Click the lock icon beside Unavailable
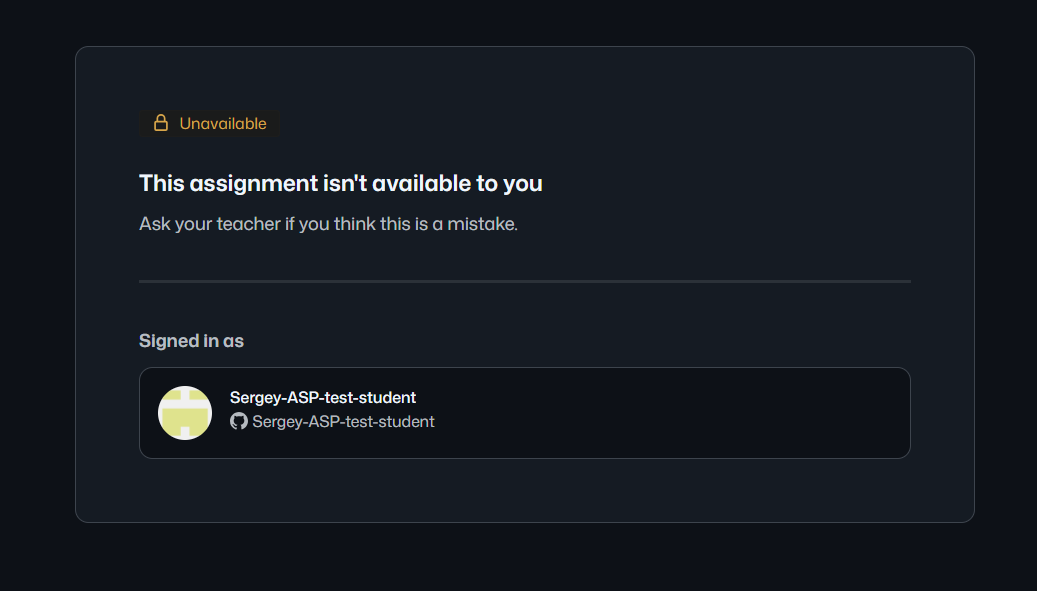Screen dimensions: 1037x591 click(161, 123)
